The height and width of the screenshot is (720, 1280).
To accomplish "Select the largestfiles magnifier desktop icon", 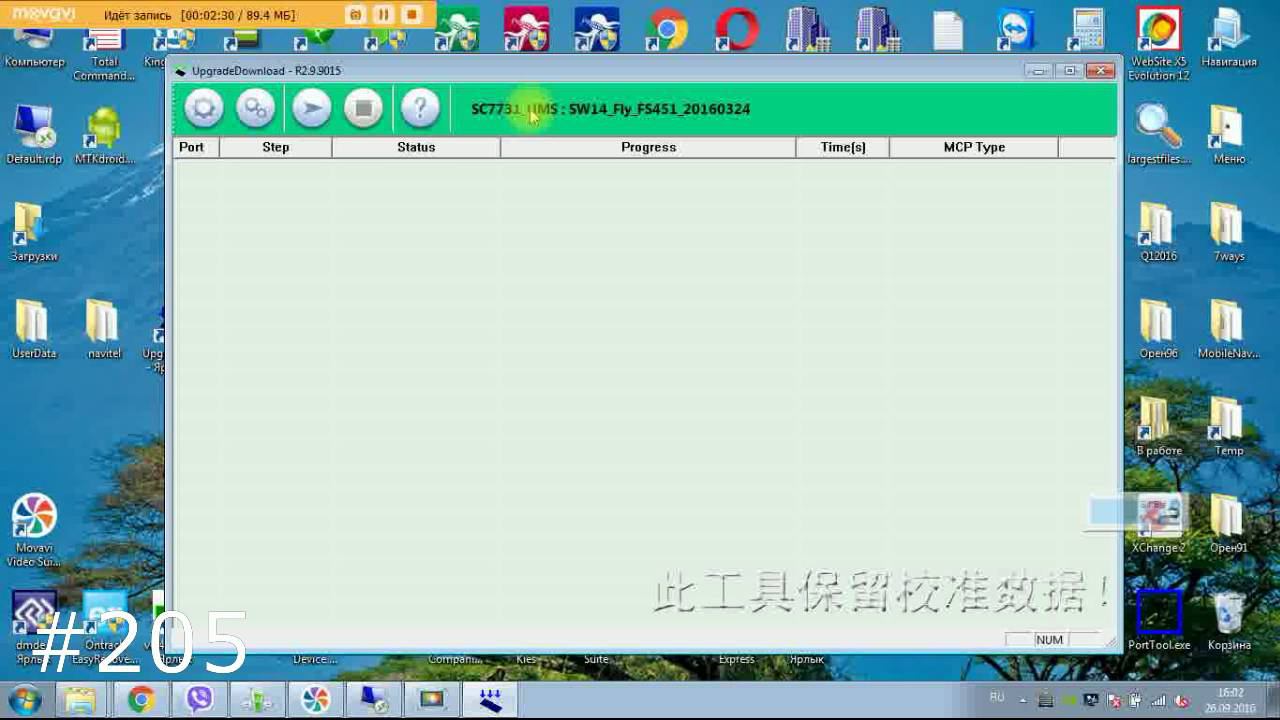I will [1159, 135].
